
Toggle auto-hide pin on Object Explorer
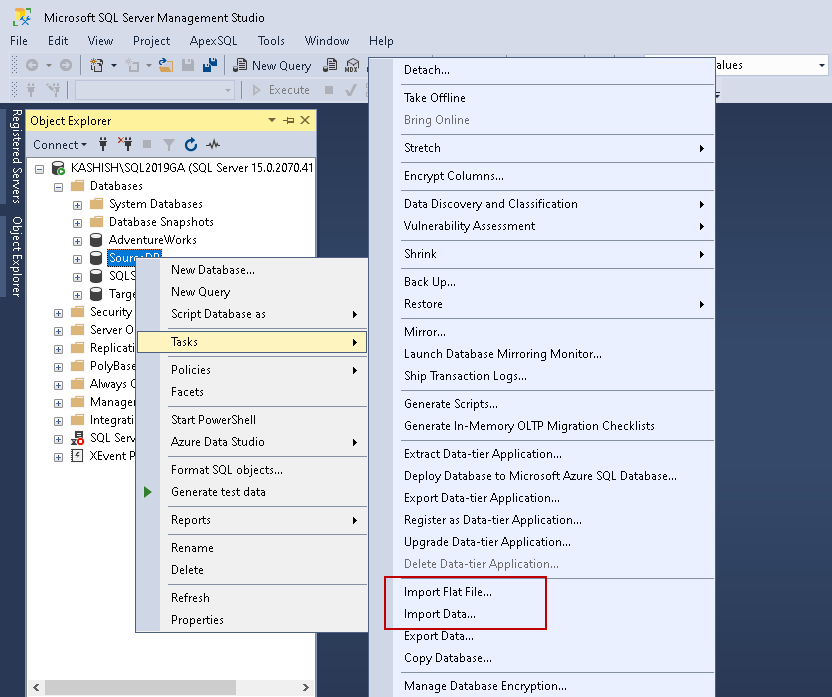[289, 120]
